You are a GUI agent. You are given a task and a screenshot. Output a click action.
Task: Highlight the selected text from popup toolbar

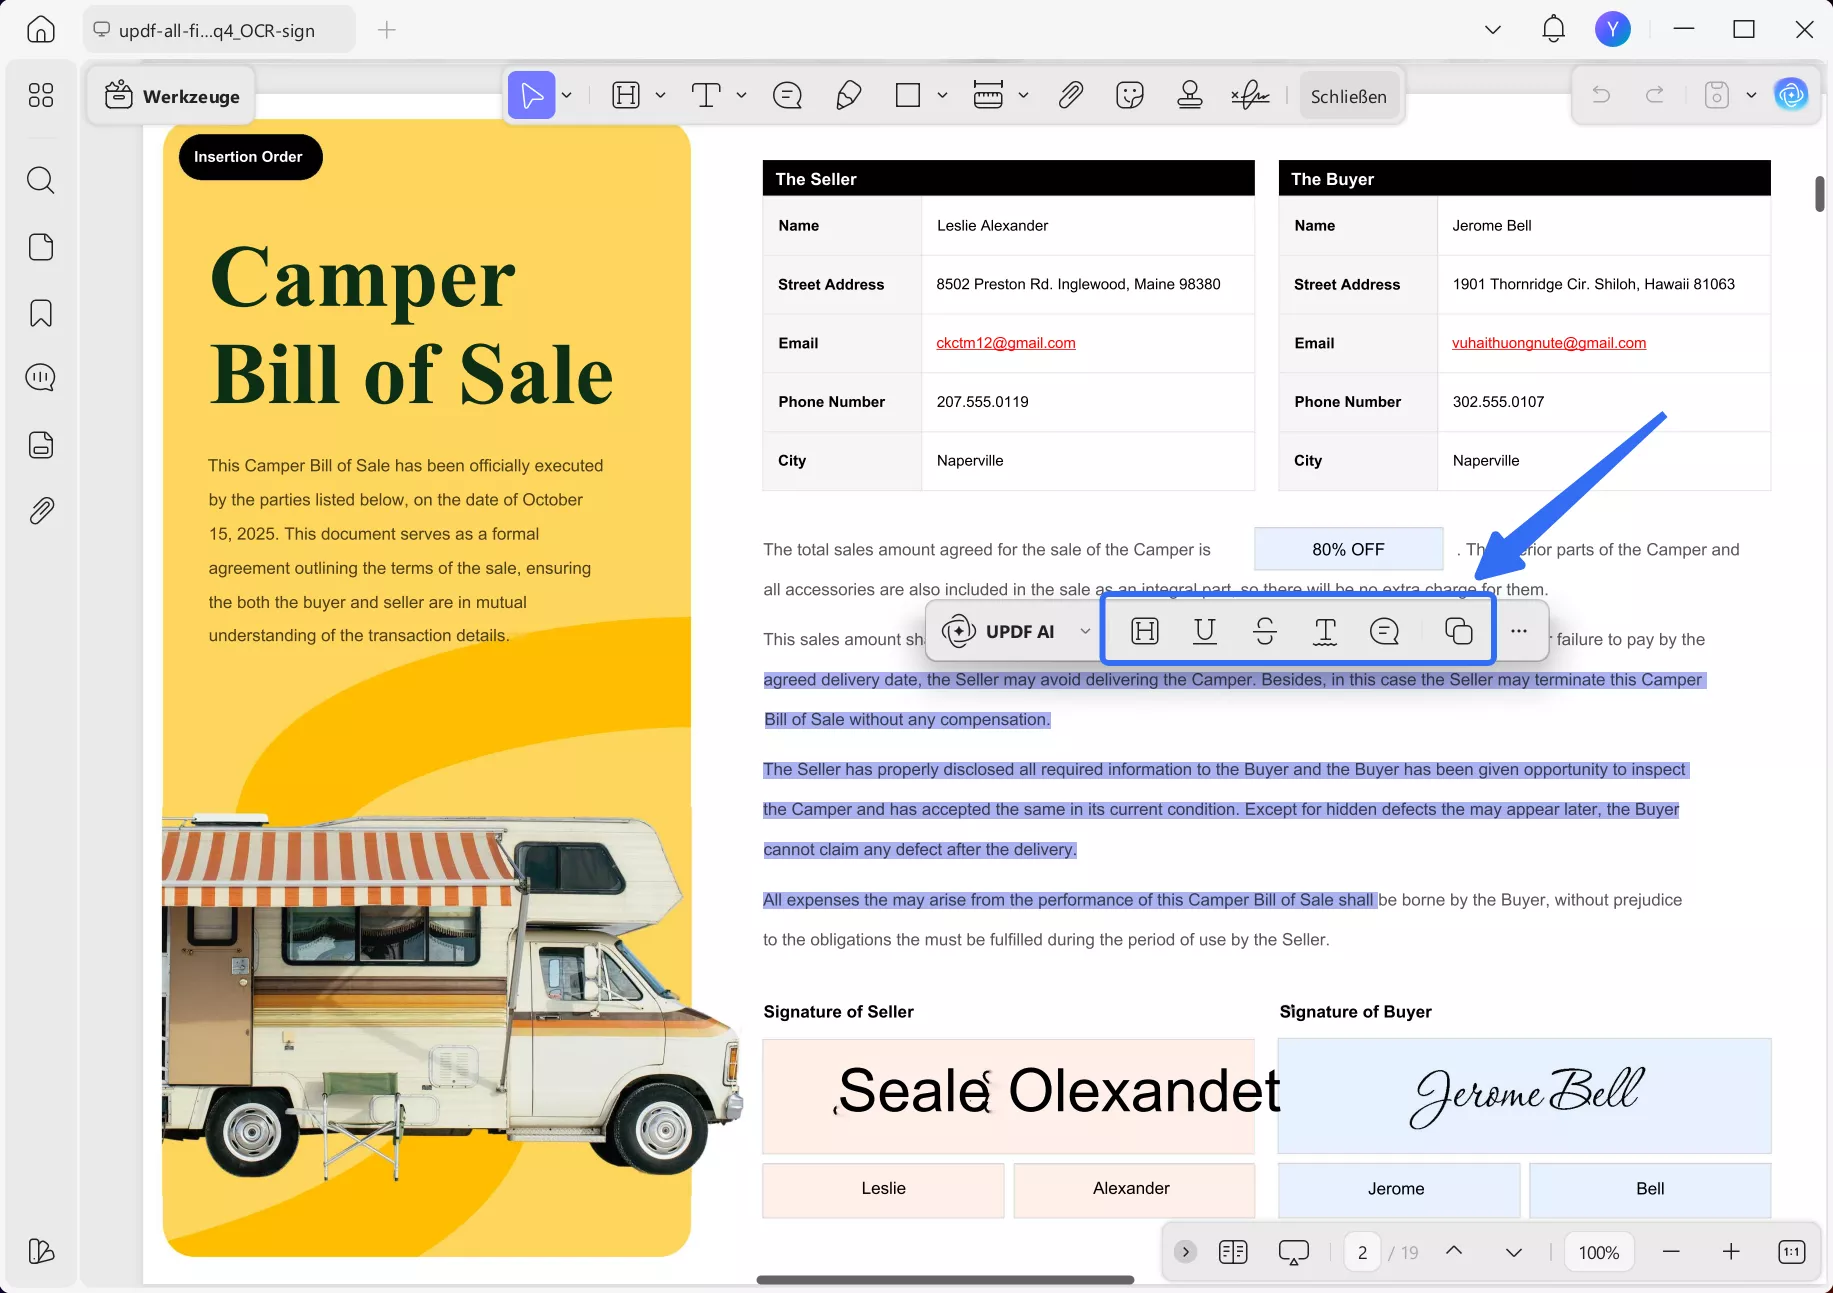[1145, 631]
